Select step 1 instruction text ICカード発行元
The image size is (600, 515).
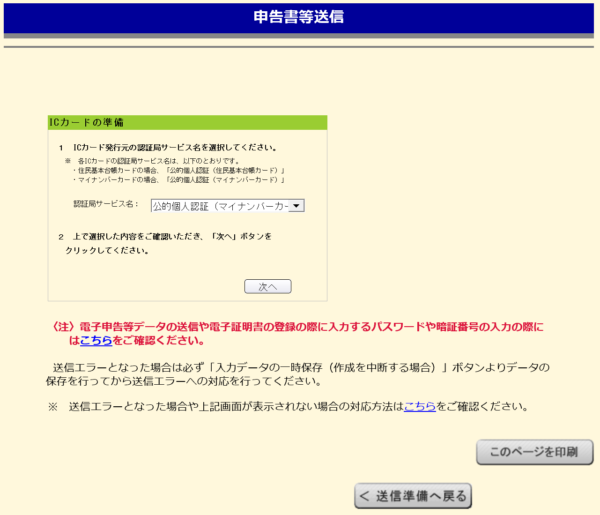(175, 148)
